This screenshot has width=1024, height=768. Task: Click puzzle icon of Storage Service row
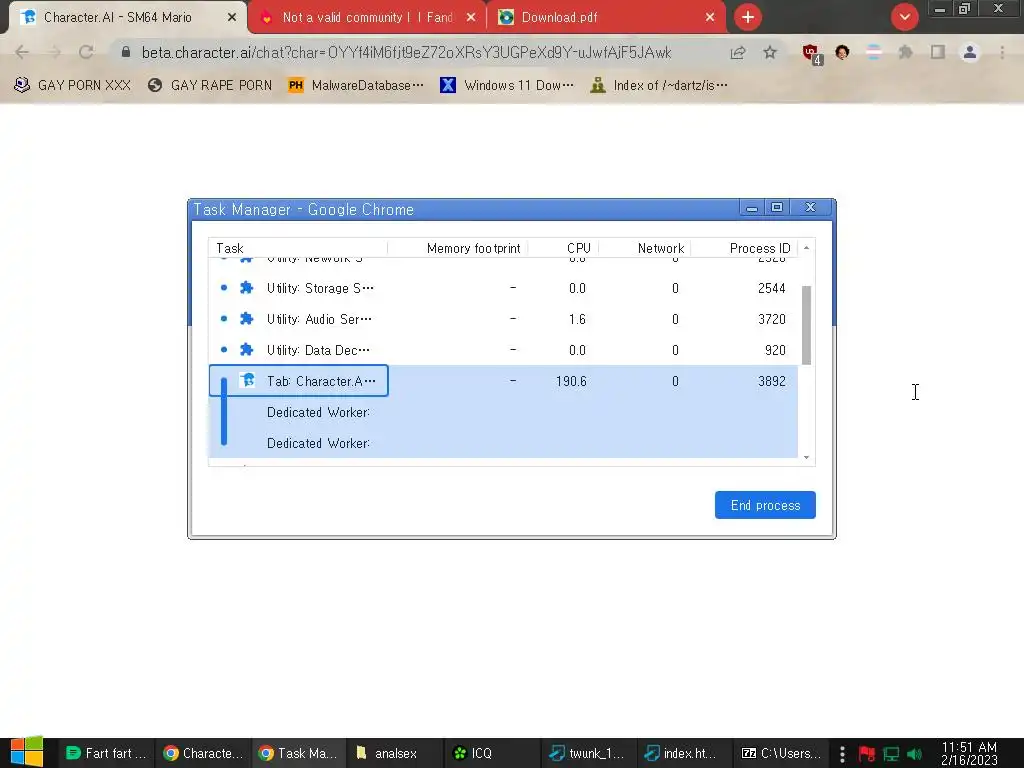coord(246,287)
